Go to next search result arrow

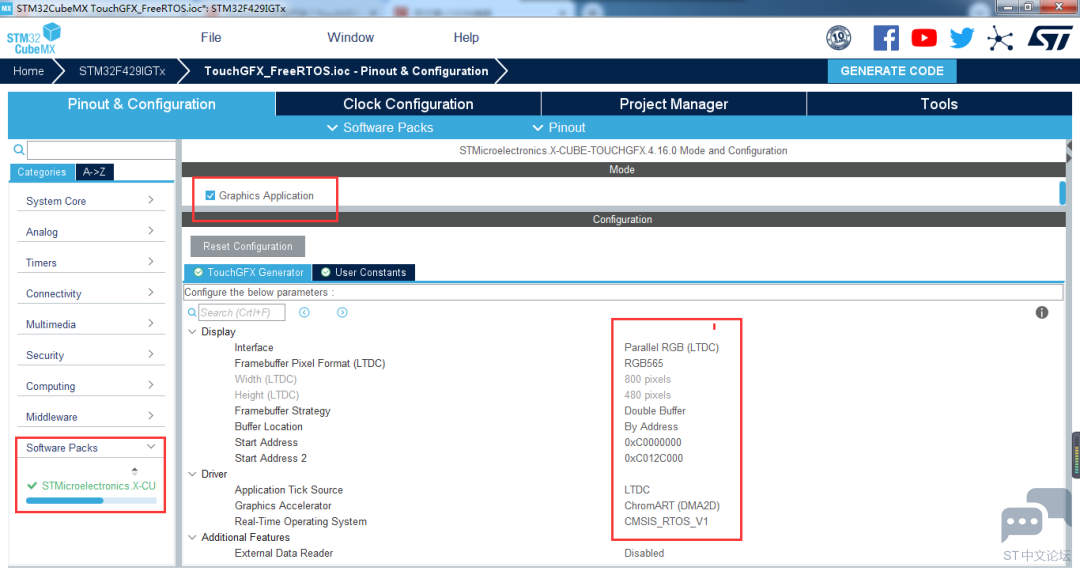342,313
